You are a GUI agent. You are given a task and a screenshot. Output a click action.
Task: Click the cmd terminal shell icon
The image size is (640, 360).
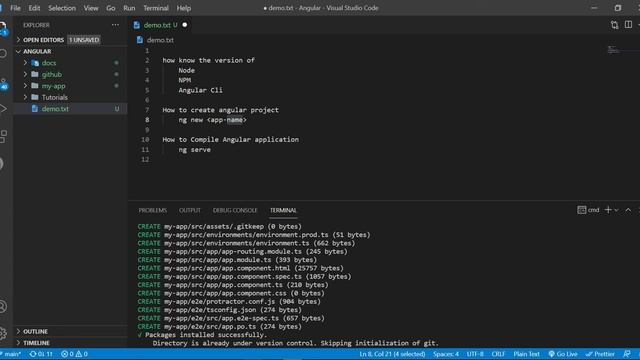point(581,210)
